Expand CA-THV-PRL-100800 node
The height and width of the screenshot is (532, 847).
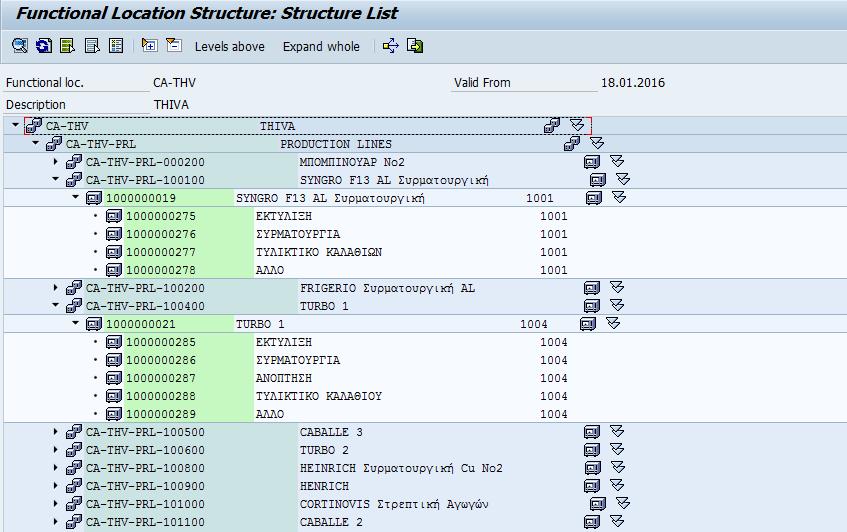(x=56, y=467)
